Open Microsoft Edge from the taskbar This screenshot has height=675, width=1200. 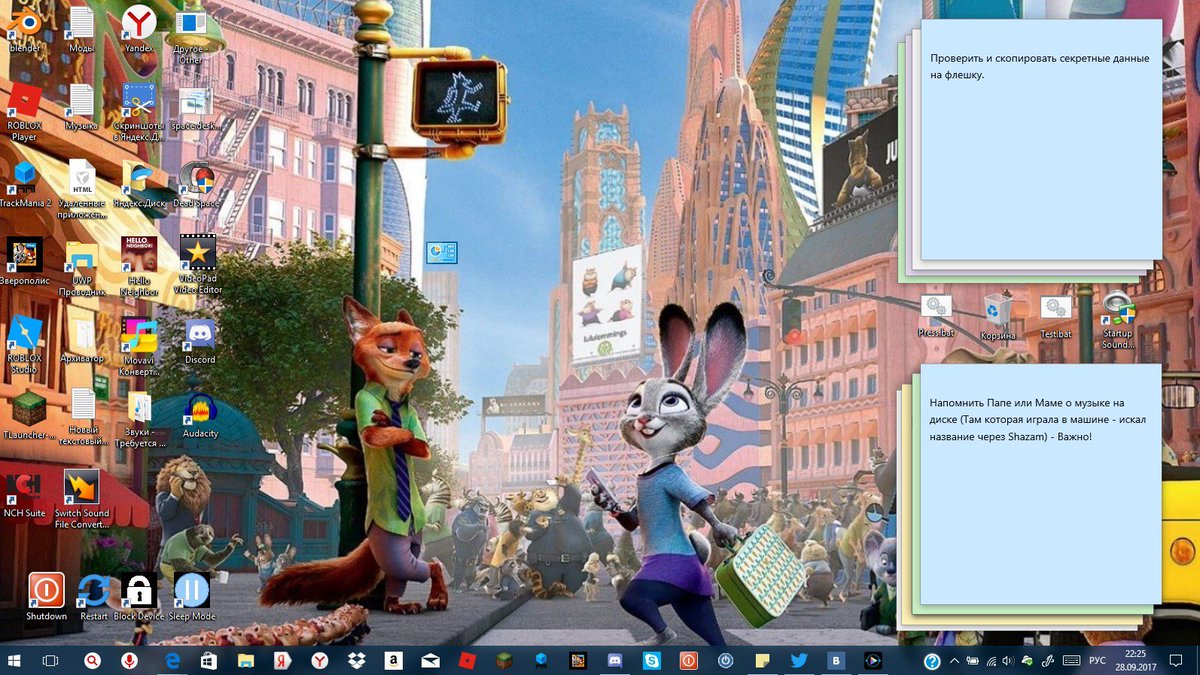[172, 660]
